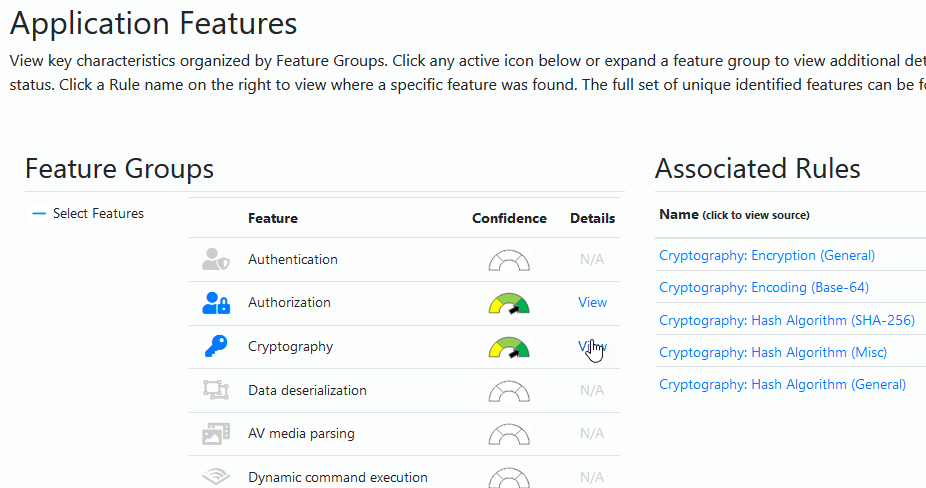
Task: Click the Data deserialization confidence gauge
Action: coord(509,391)
